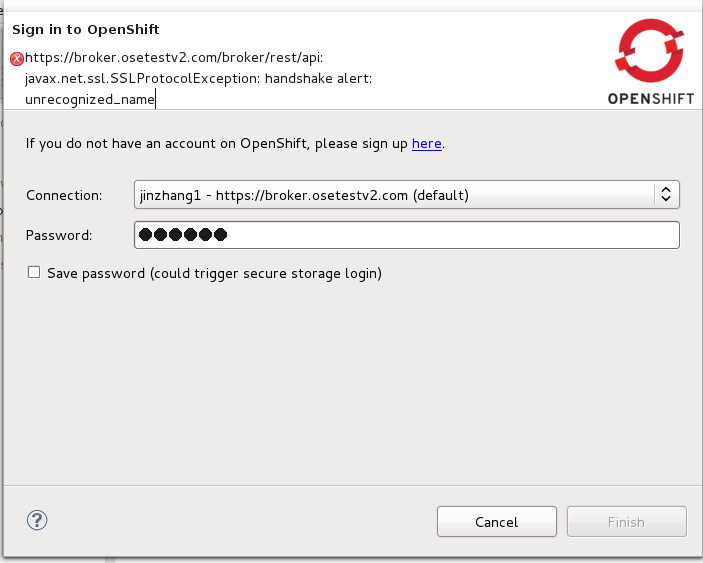Click the broker.osetestv2.com error URL line
The image size is (703, 563).
(x=174, y=58)
